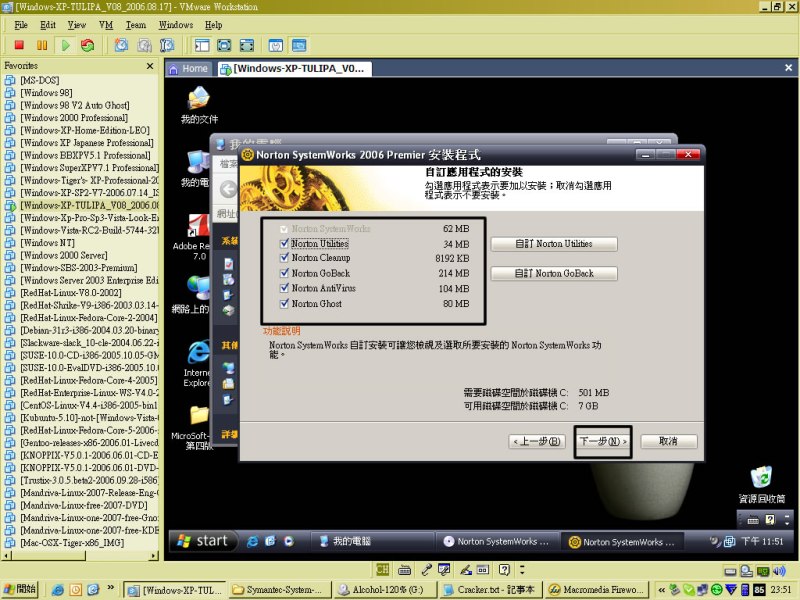Click the host 開始 start button

click(x=20, y=589)
